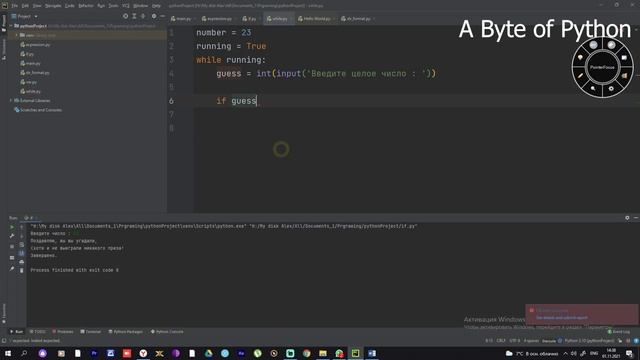Open Project panel settings gear
Screen dimensions: 640x360
point(154,16)
